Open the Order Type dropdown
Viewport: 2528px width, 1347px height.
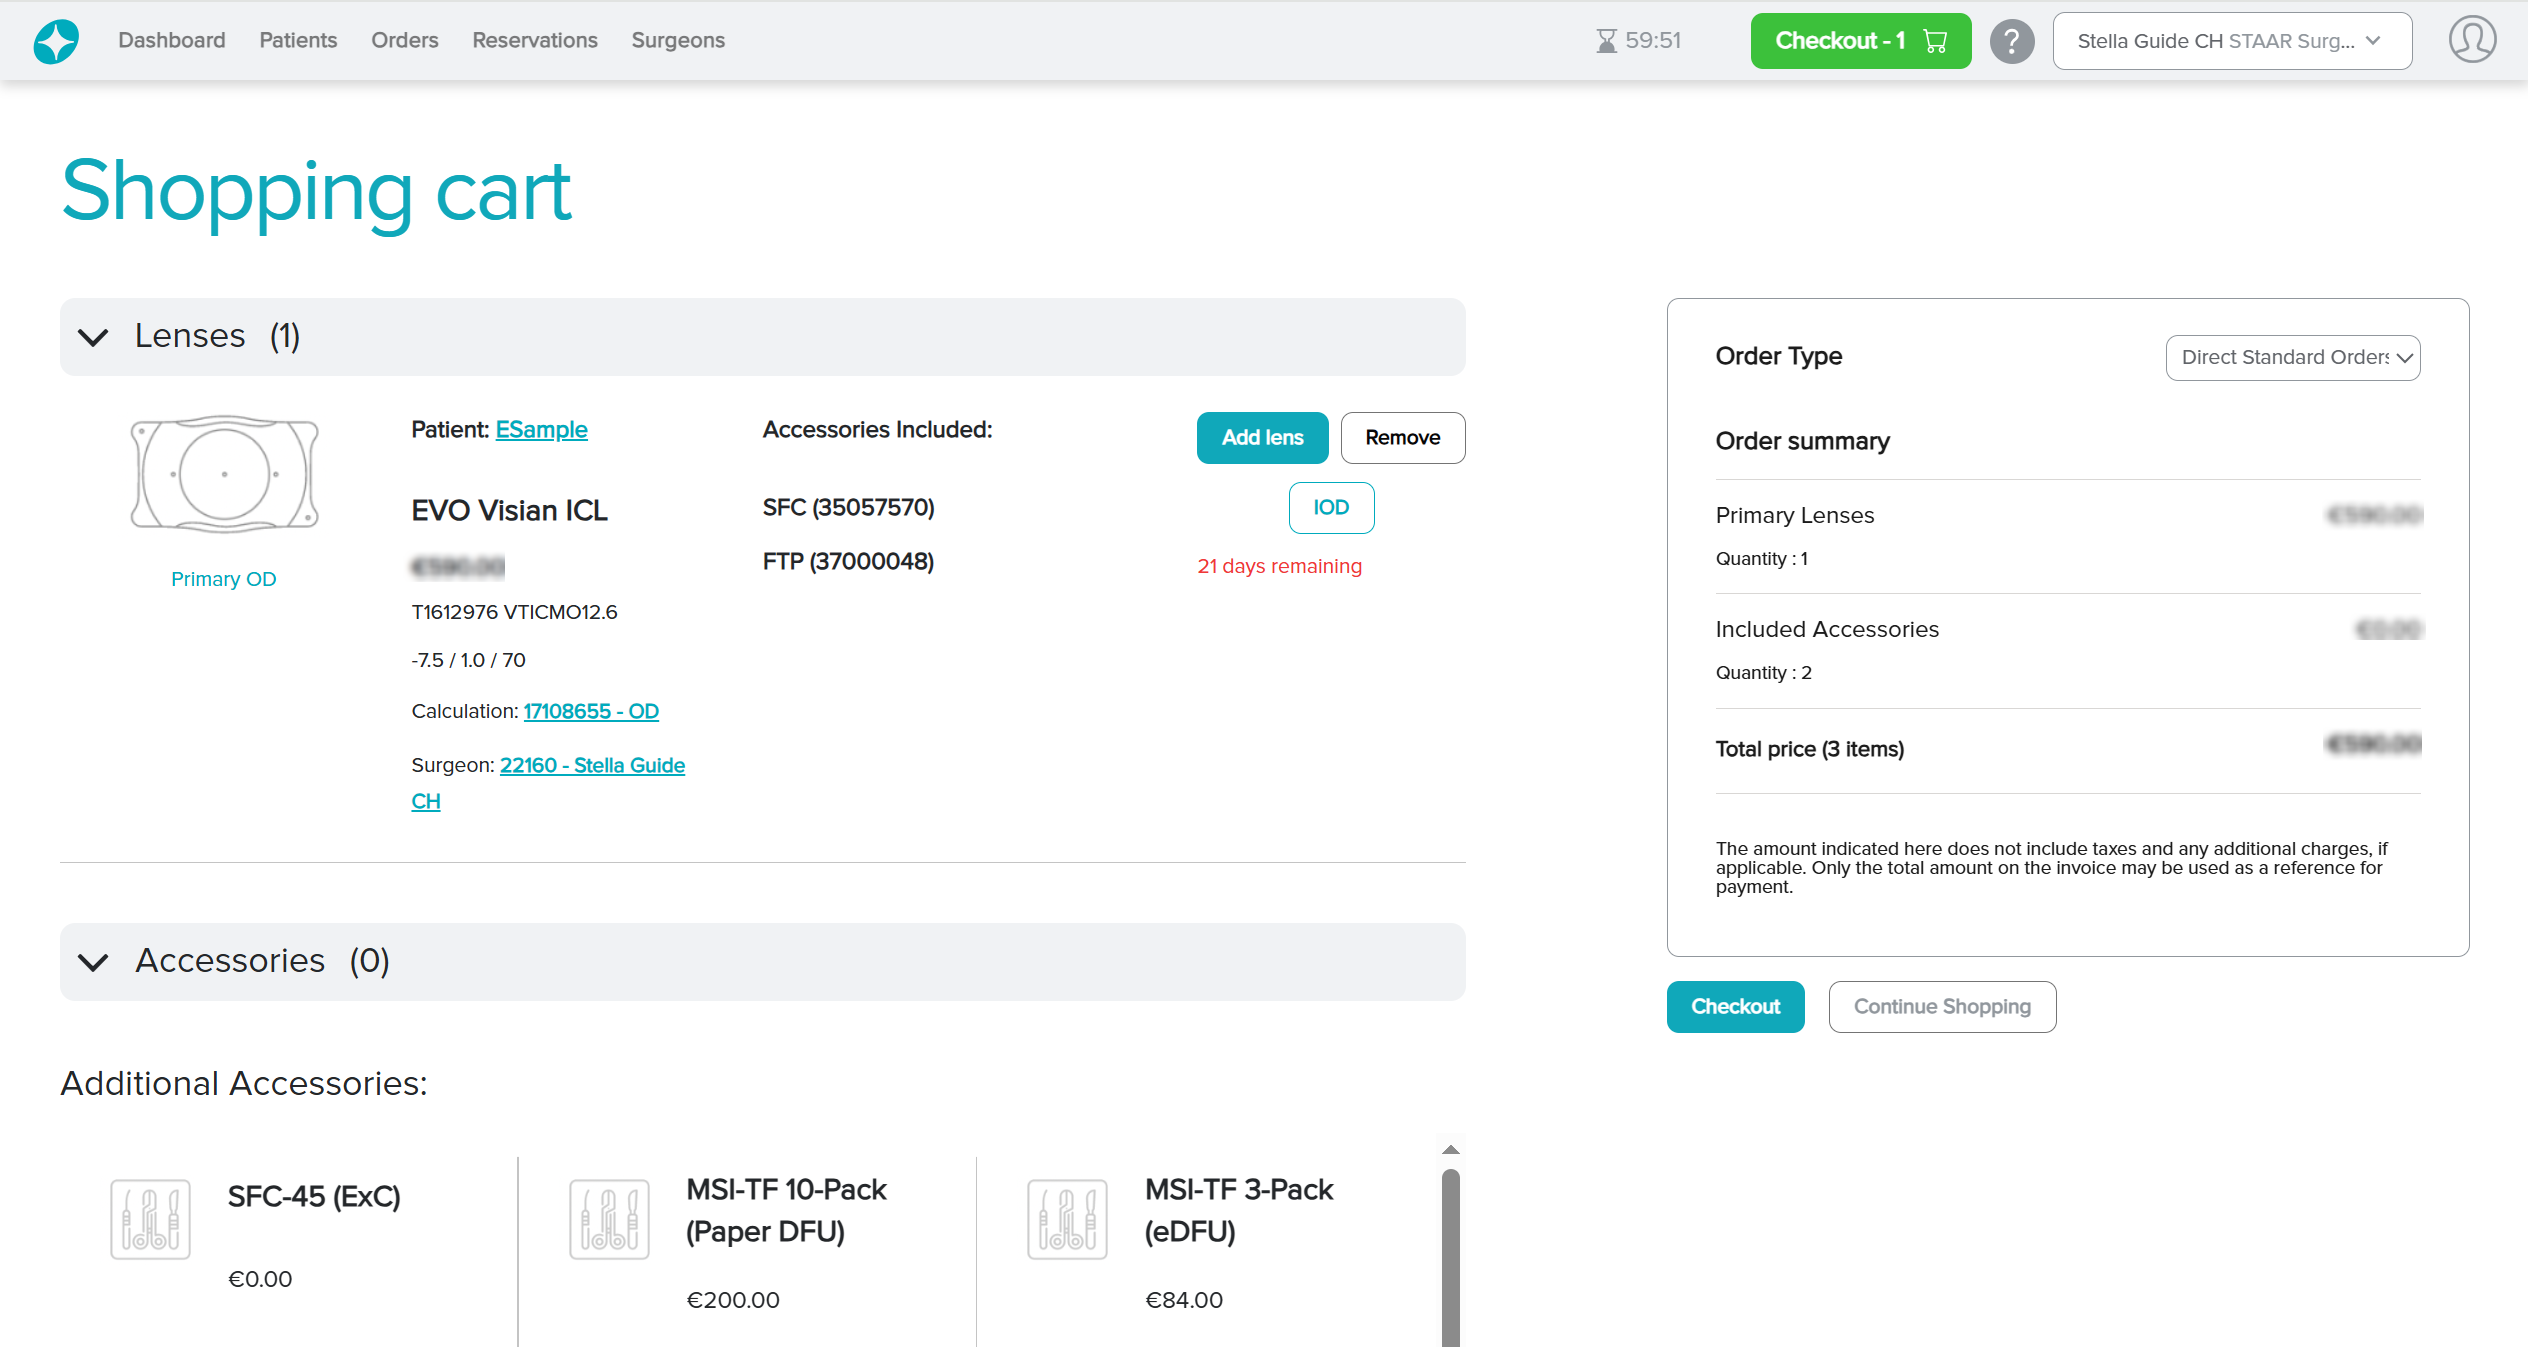click(2292, 358)
